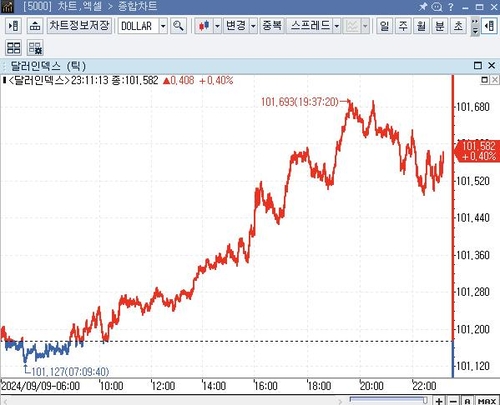The width and height of the screenshot is (500, 405).
Task: Click the small X icon inside the chart area
Action: click(x=495, y=80)
